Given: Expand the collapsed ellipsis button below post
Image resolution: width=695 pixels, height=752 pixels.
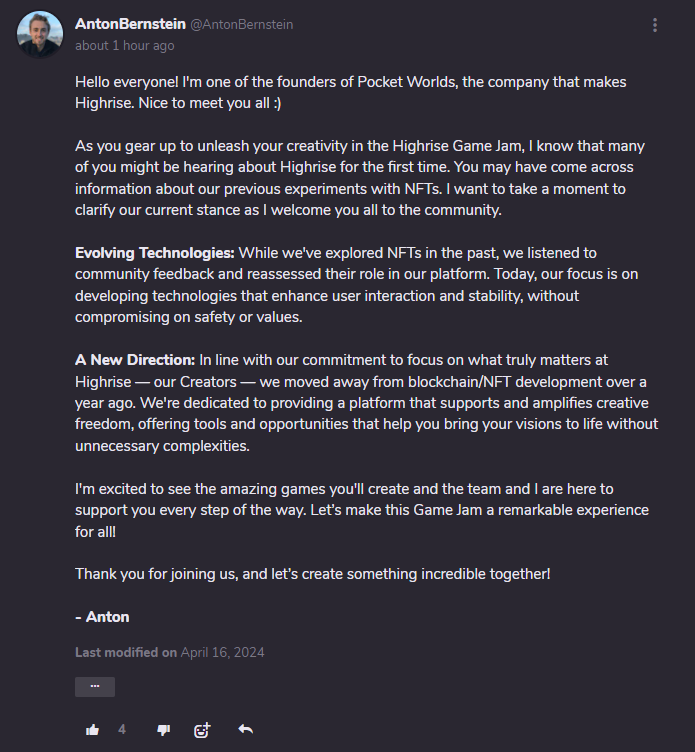Looking at the screenshot, I should coord(95,687).
